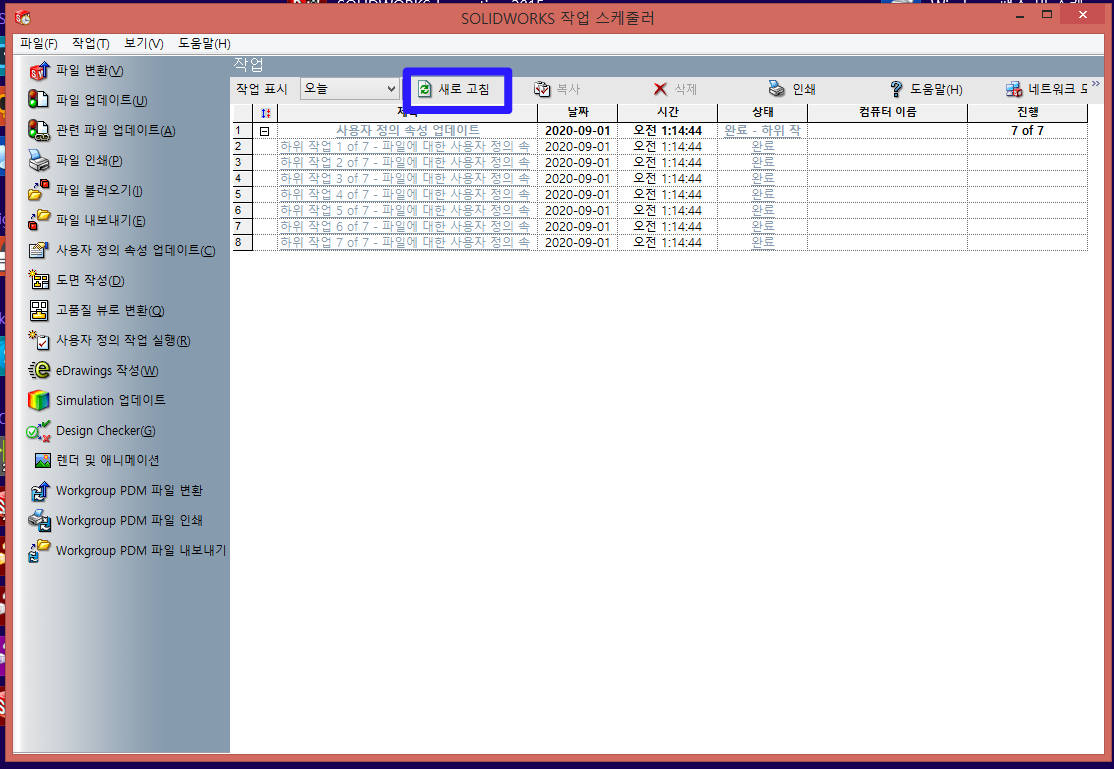Image resolution: width=1114 pixels, height=769 pixels.
Task: Open 도움말 question mark toolbar icon
Action: (896, 89)
